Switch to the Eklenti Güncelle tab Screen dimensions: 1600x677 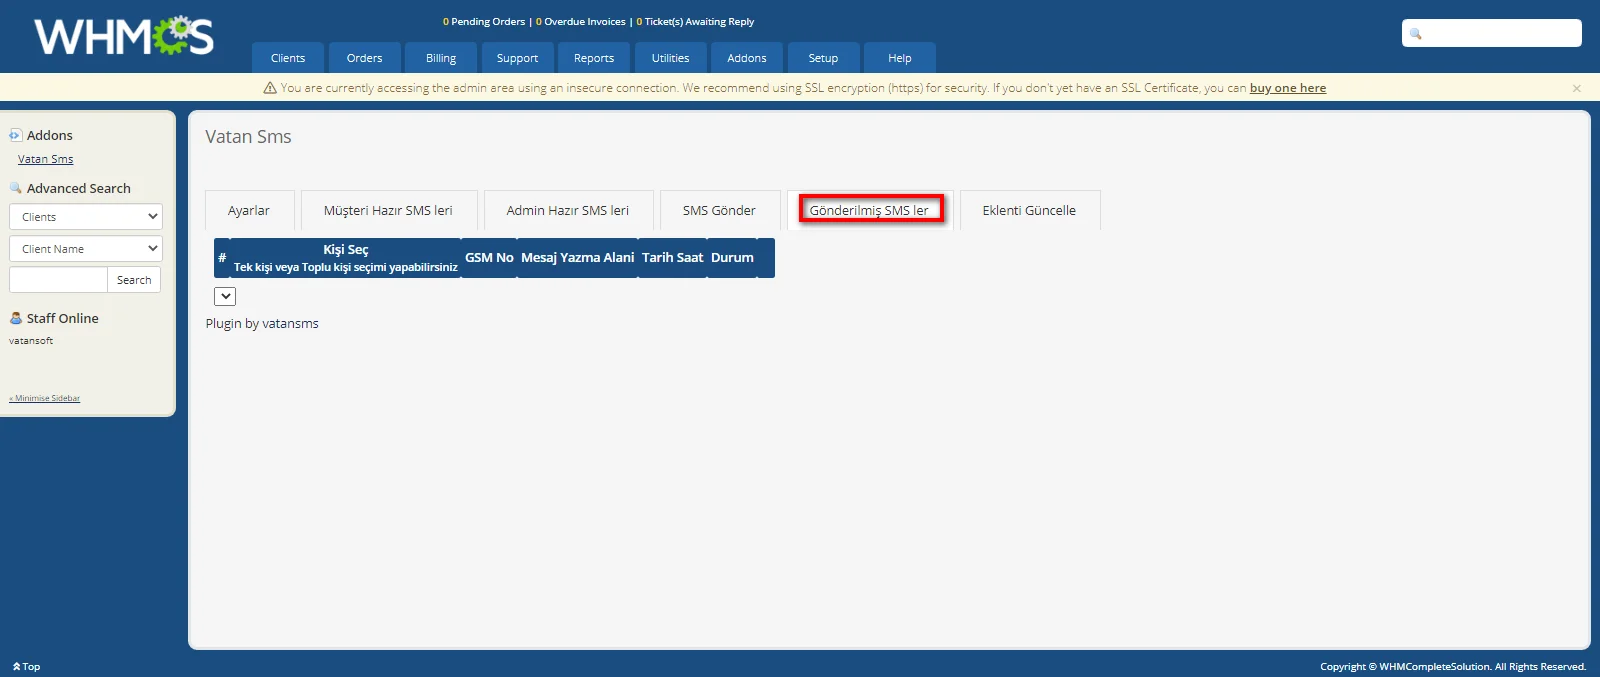[x=1029, y=210]
